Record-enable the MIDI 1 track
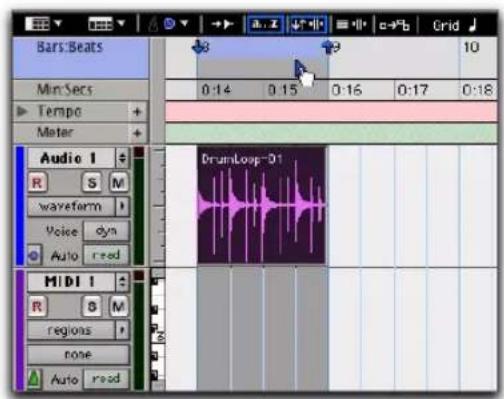 [x=37, y=306]
